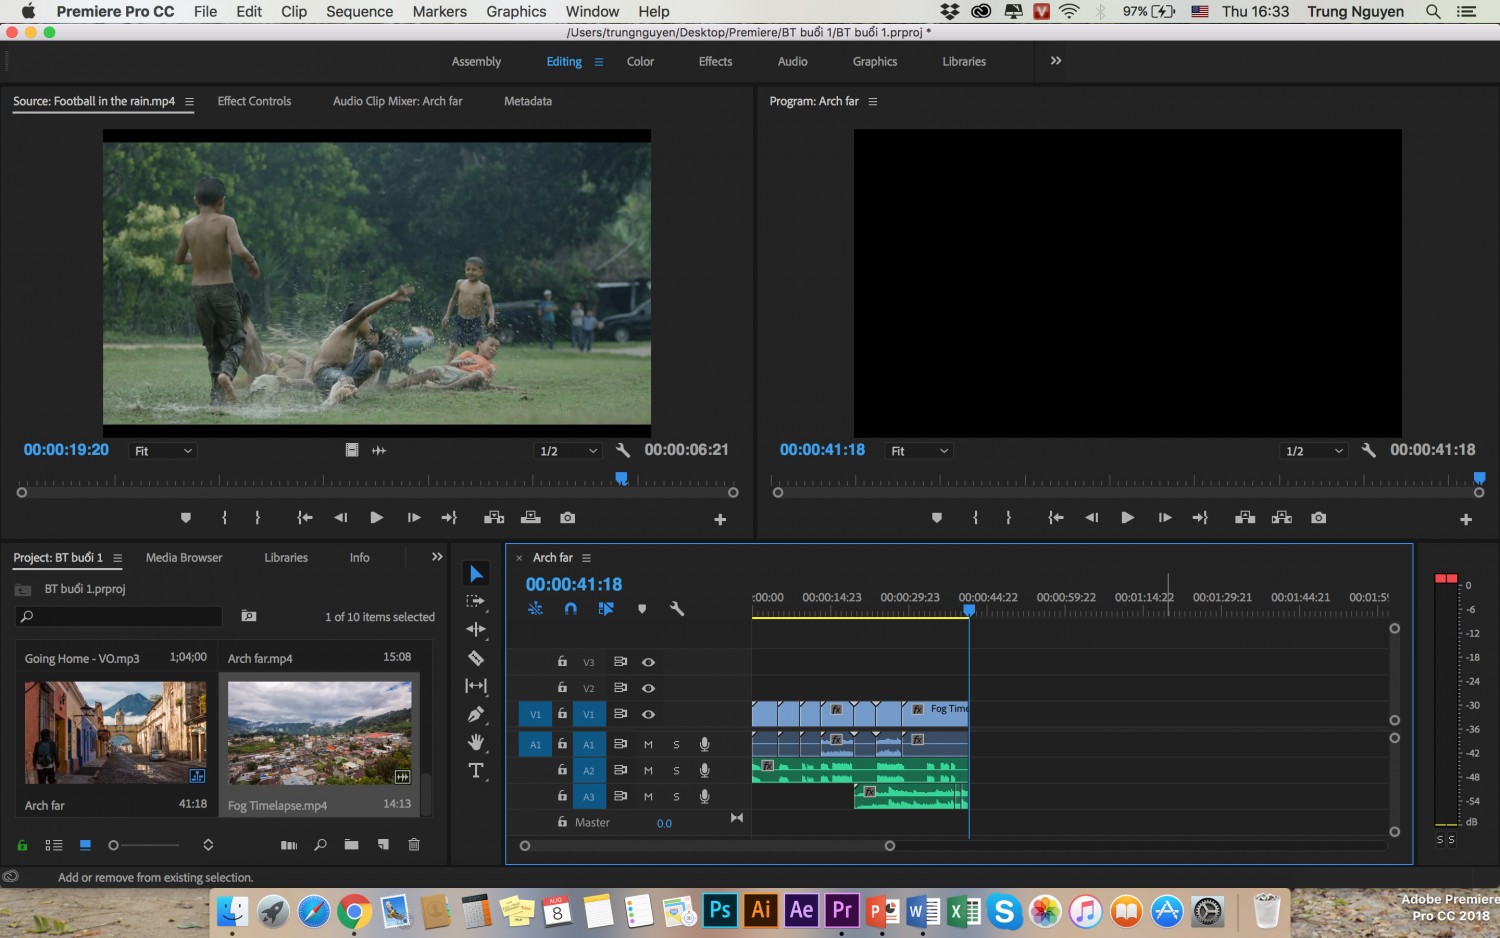This screenshot has width=1500, height=938.
Task: Play the Program monitor sequence
Action: pos(1128,518)
